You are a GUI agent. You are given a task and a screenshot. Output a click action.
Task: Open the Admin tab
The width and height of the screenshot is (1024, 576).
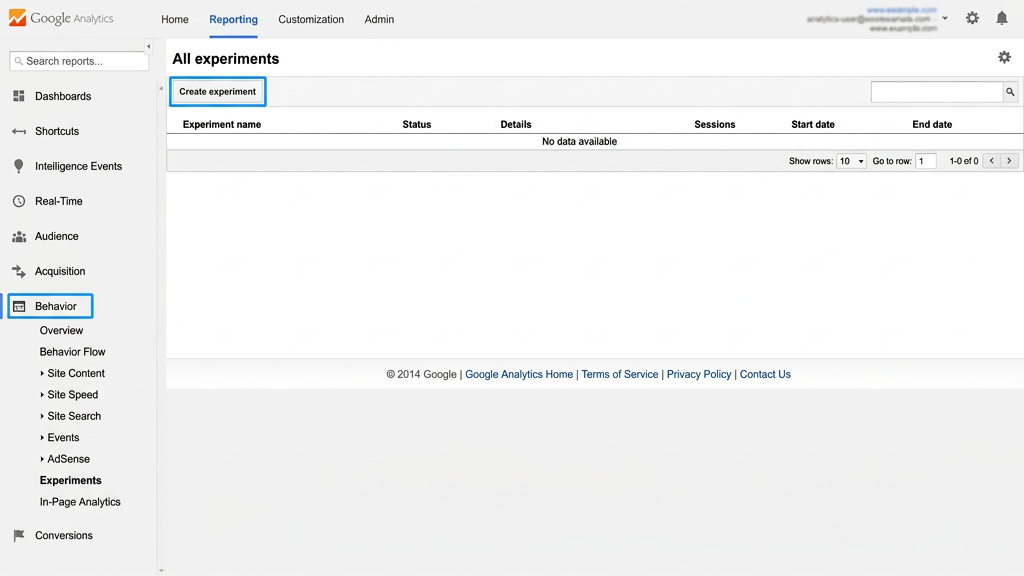(379, 20)
